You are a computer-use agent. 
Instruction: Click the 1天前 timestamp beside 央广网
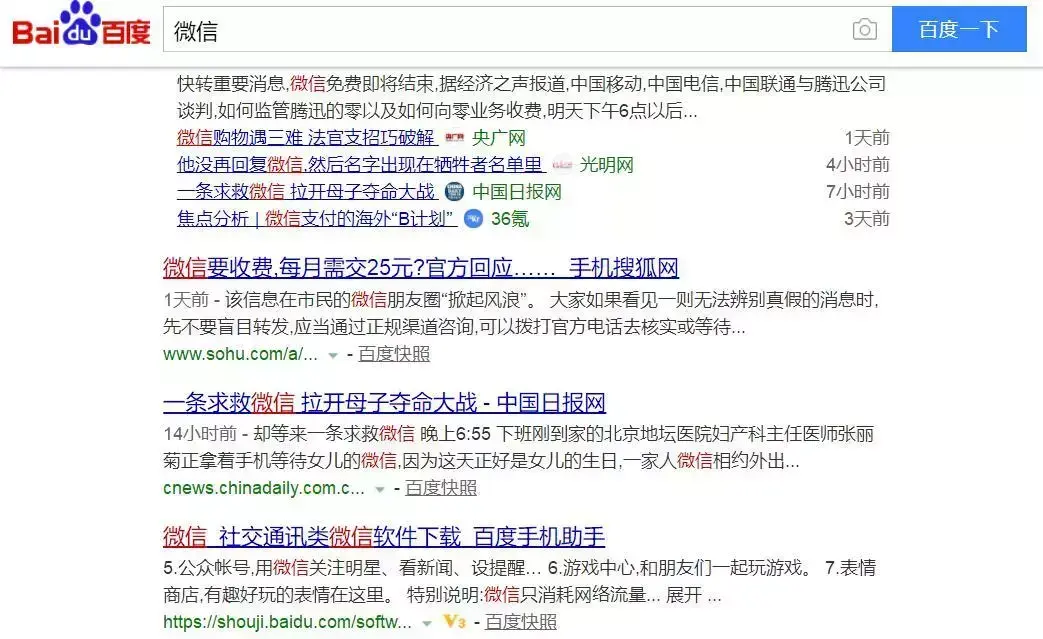[867, 138]
